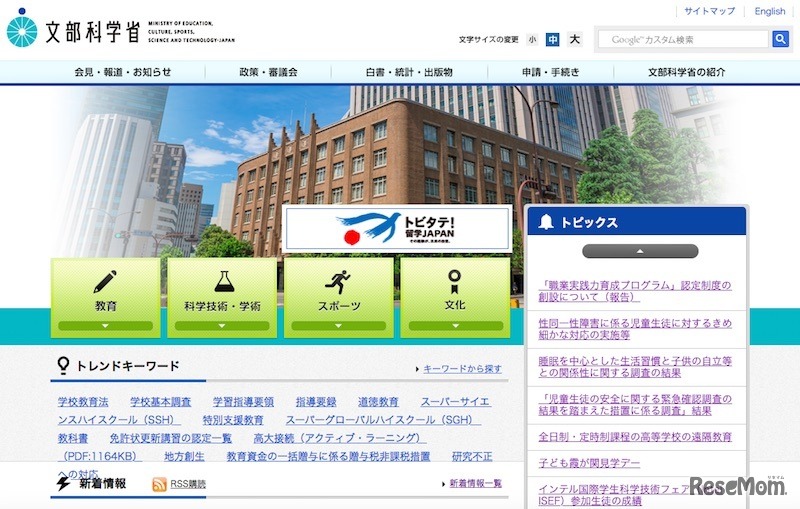800x509 pixels.
Task: Open the 文化 medal tile
Action: tap(455, 298)
